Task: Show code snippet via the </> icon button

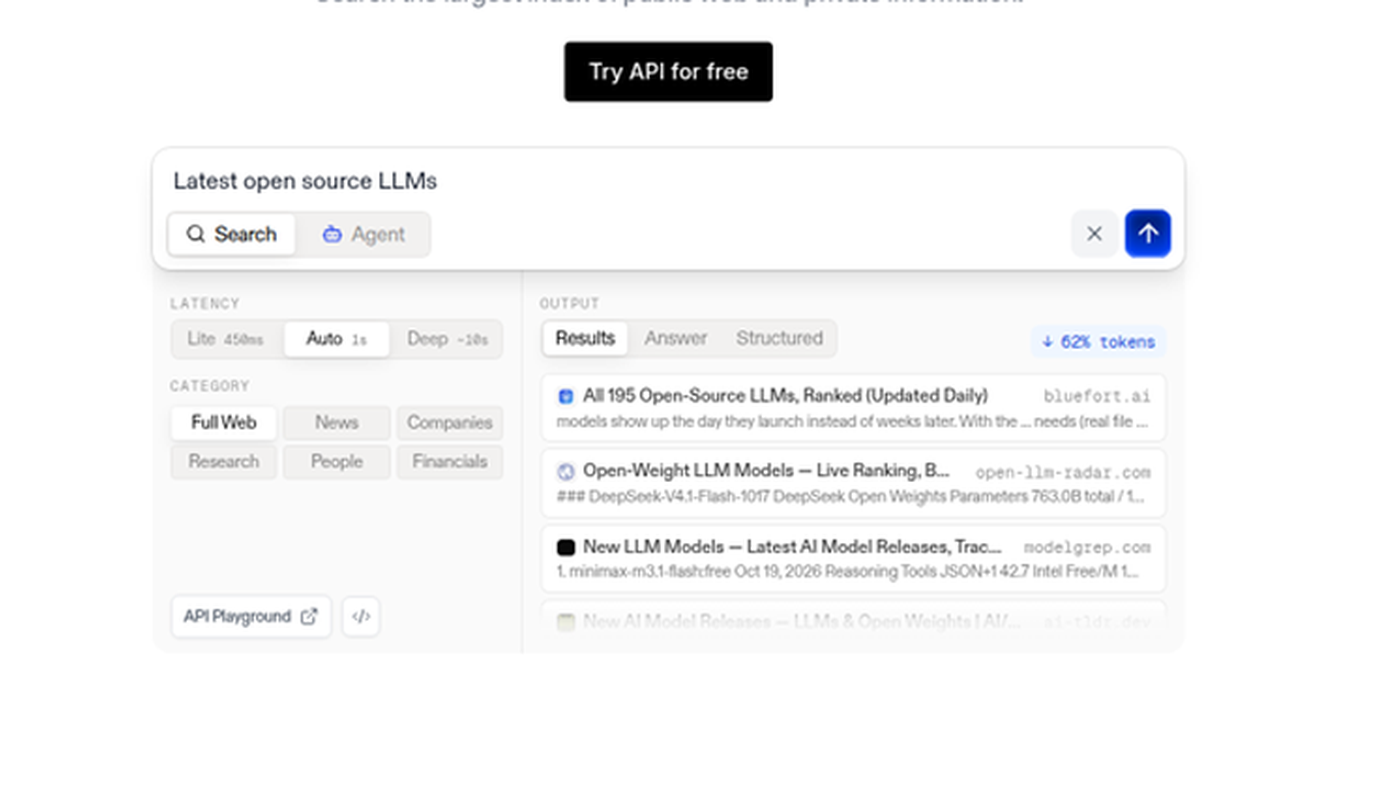Action: 361,617
